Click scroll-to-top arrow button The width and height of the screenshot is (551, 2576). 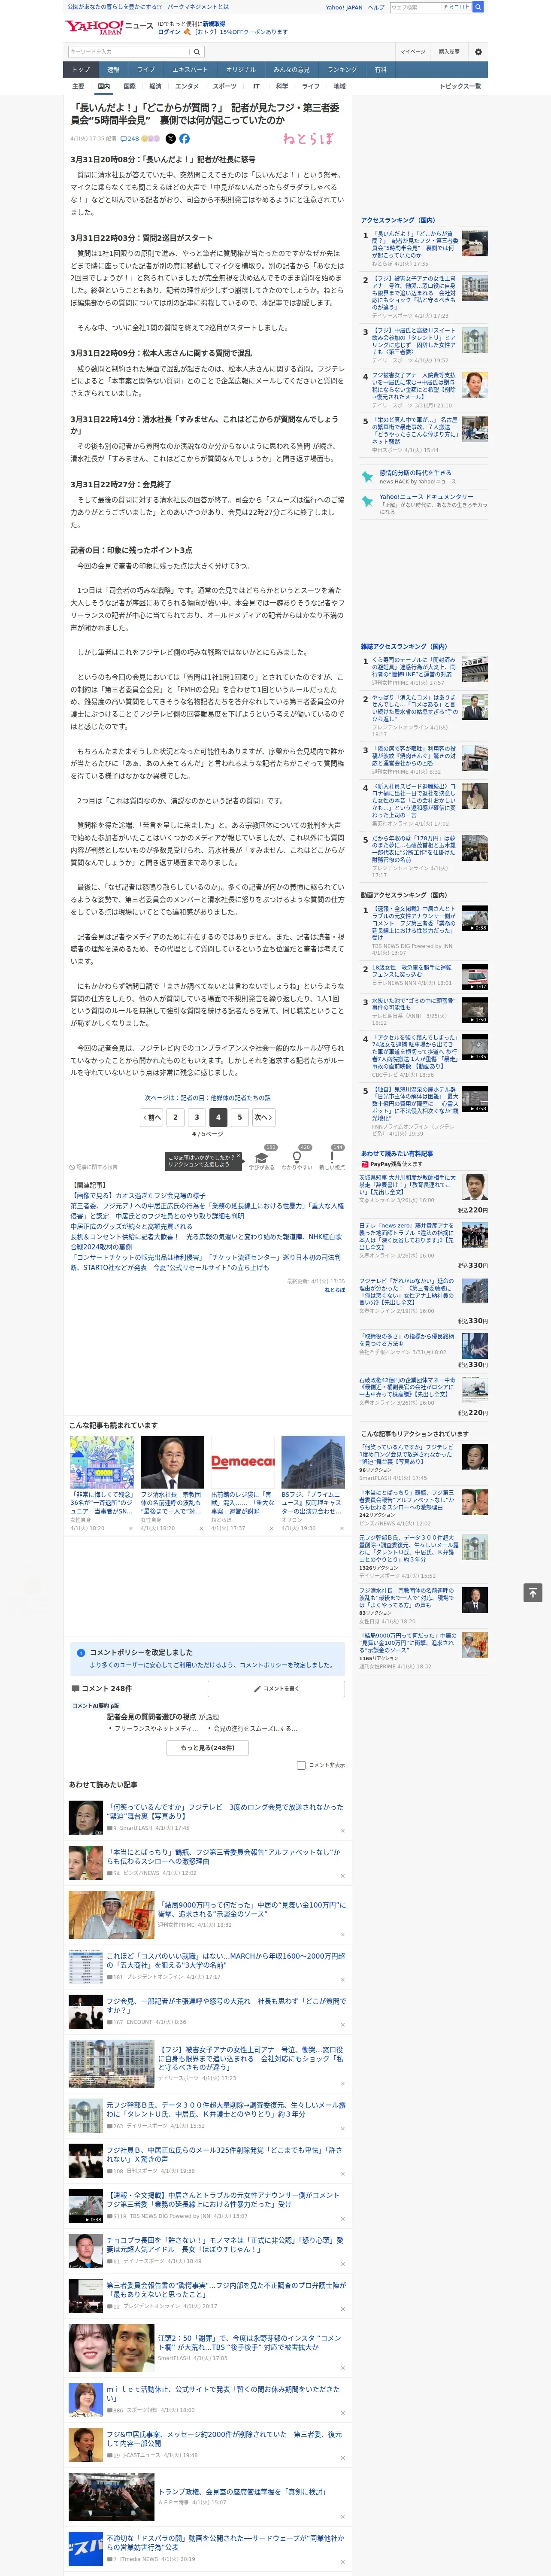coord(532,1593)
